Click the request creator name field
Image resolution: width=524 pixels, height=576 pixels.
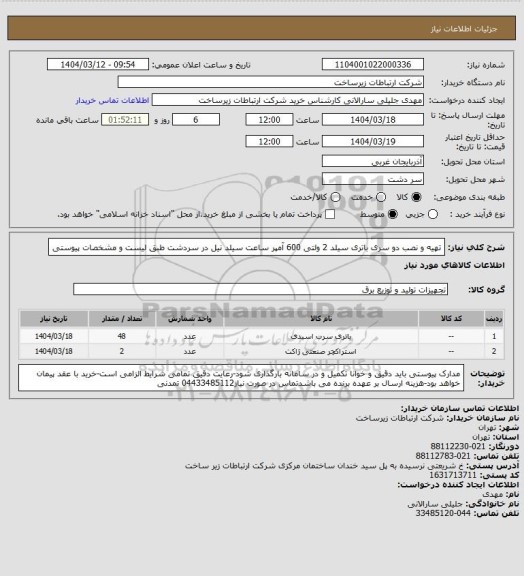pos(288,100)
